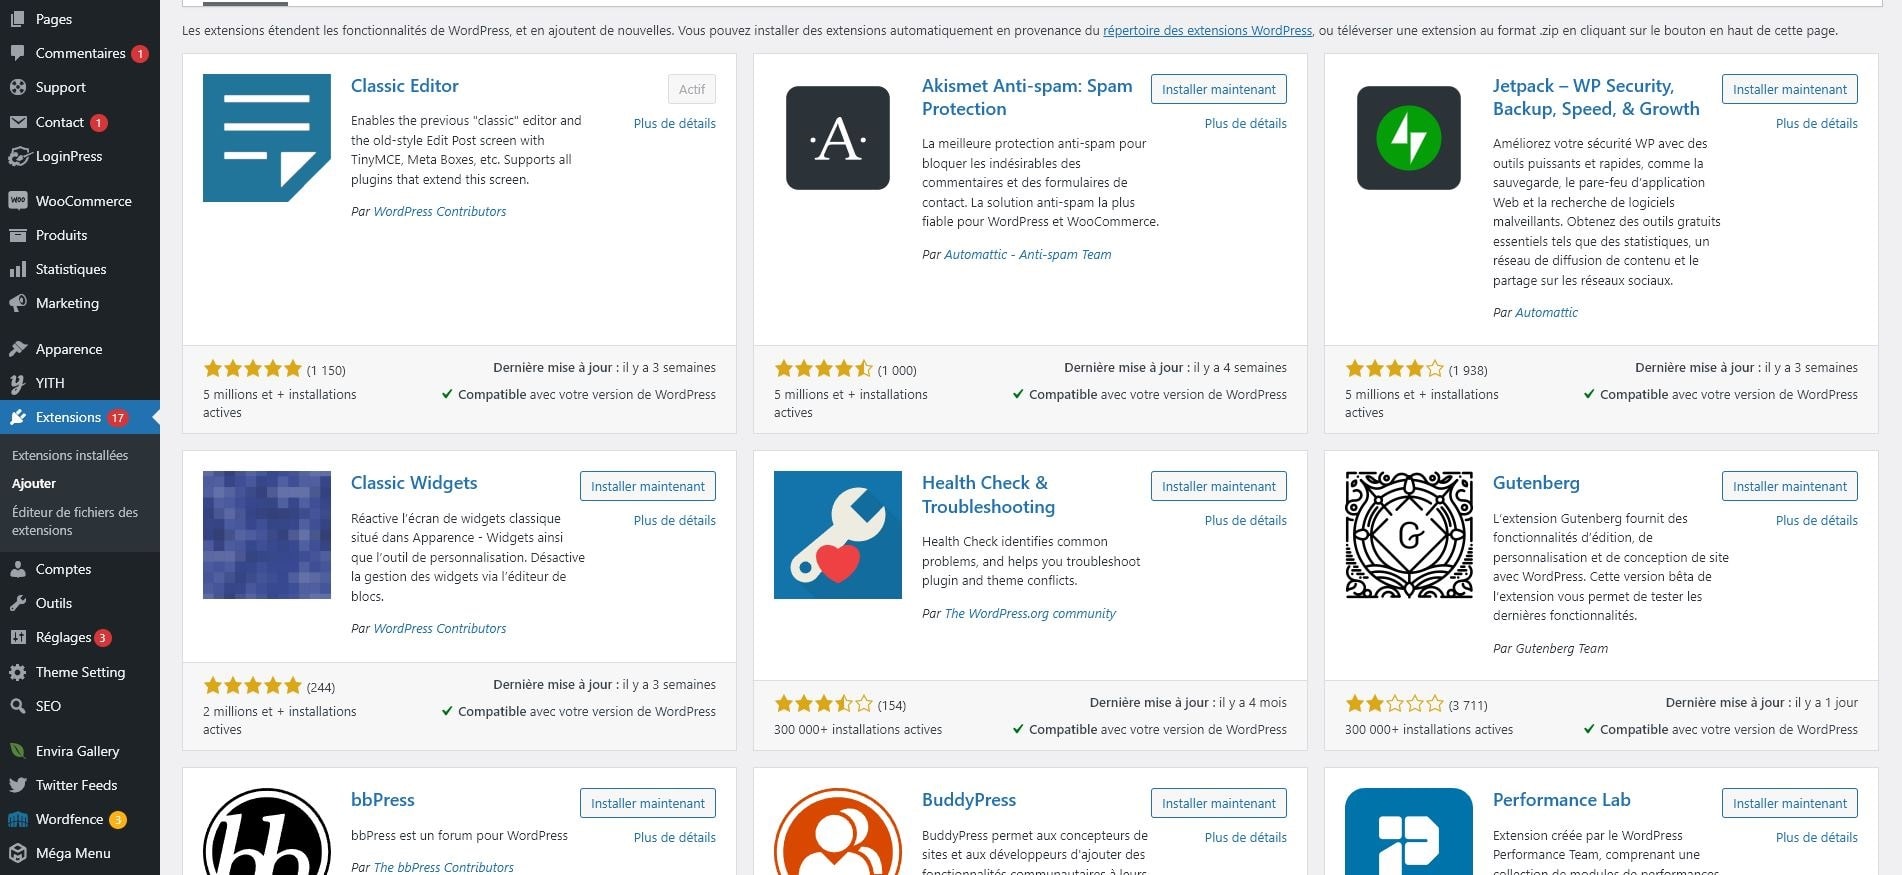
Task: Open répertoire des extensions WordPress link
Action: 1207,31
